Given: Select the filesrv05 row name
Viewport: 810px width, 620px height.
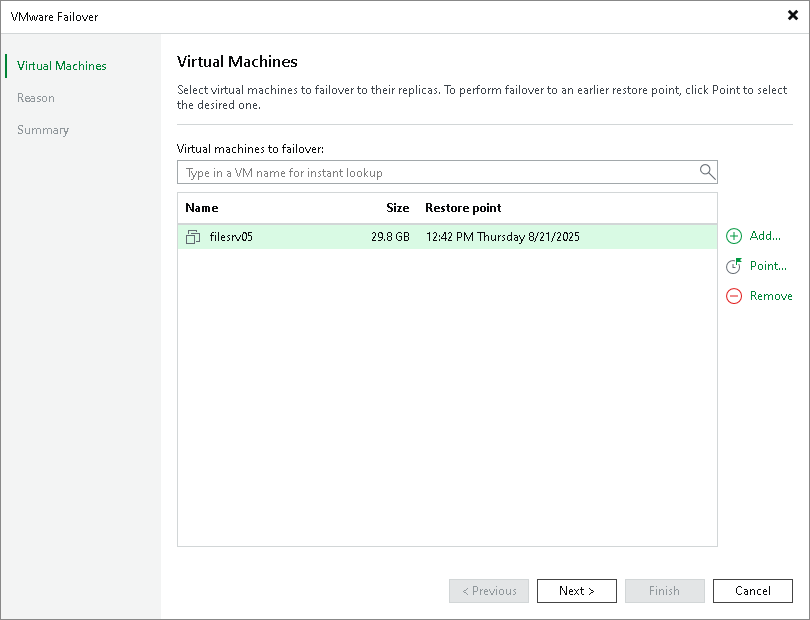Looking at the screenshot, I should [x=231, y=237].
